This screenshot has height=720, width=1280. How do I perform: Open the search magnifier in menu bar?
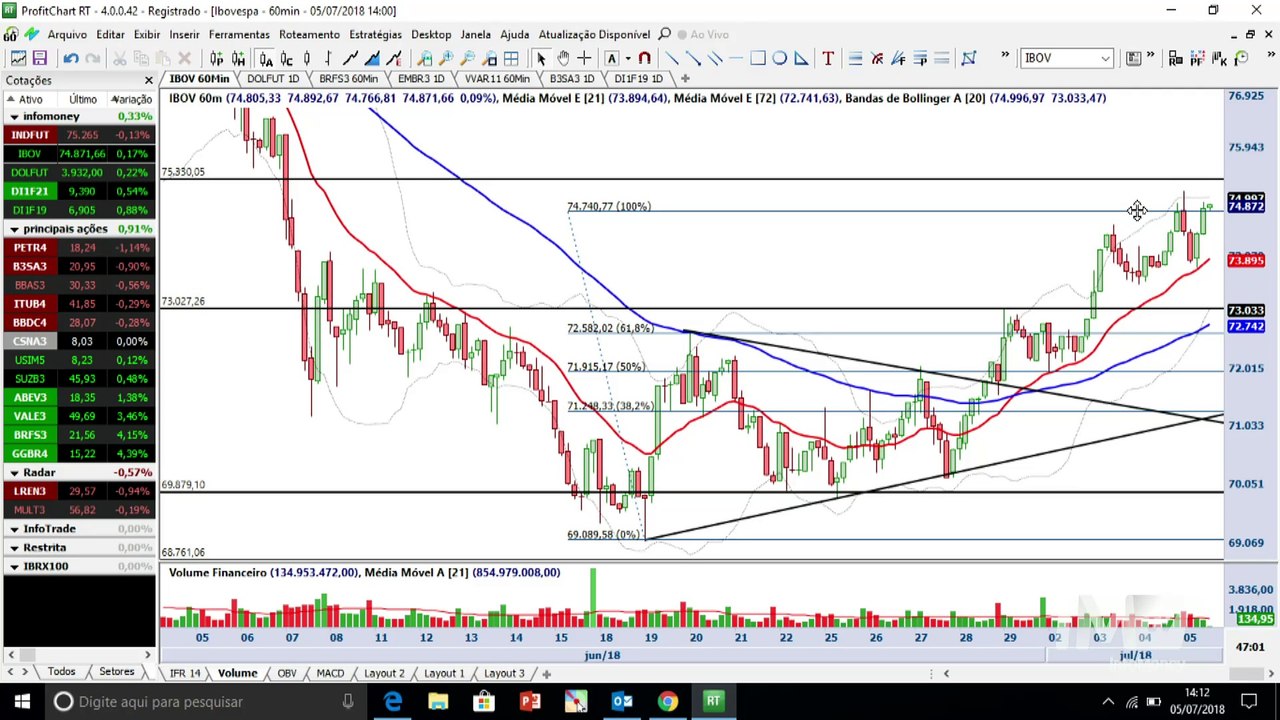tap(665, 34)
